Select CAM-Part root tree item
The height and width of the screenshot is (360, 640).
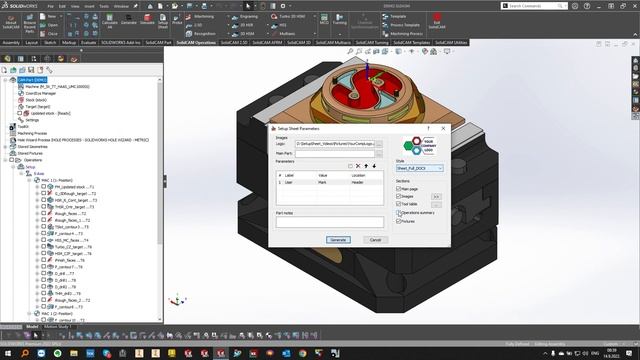click(32, 80)
